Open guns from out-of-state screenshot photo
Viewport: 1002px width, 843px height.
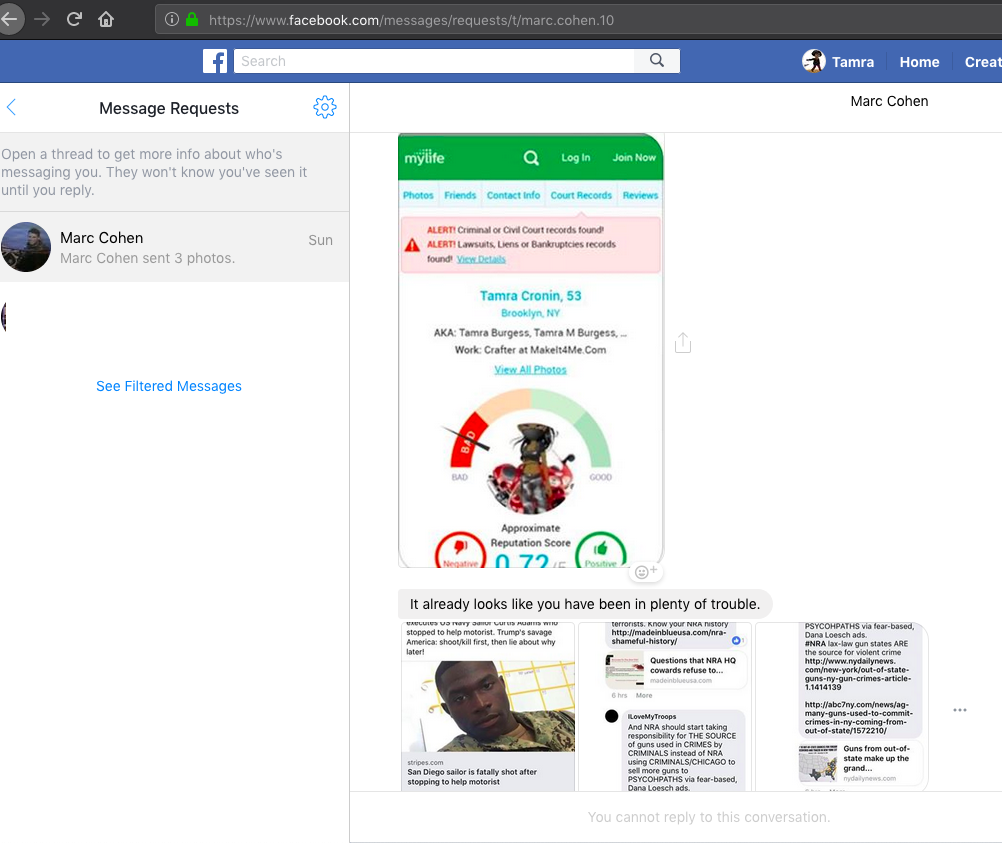pos(842,706)
